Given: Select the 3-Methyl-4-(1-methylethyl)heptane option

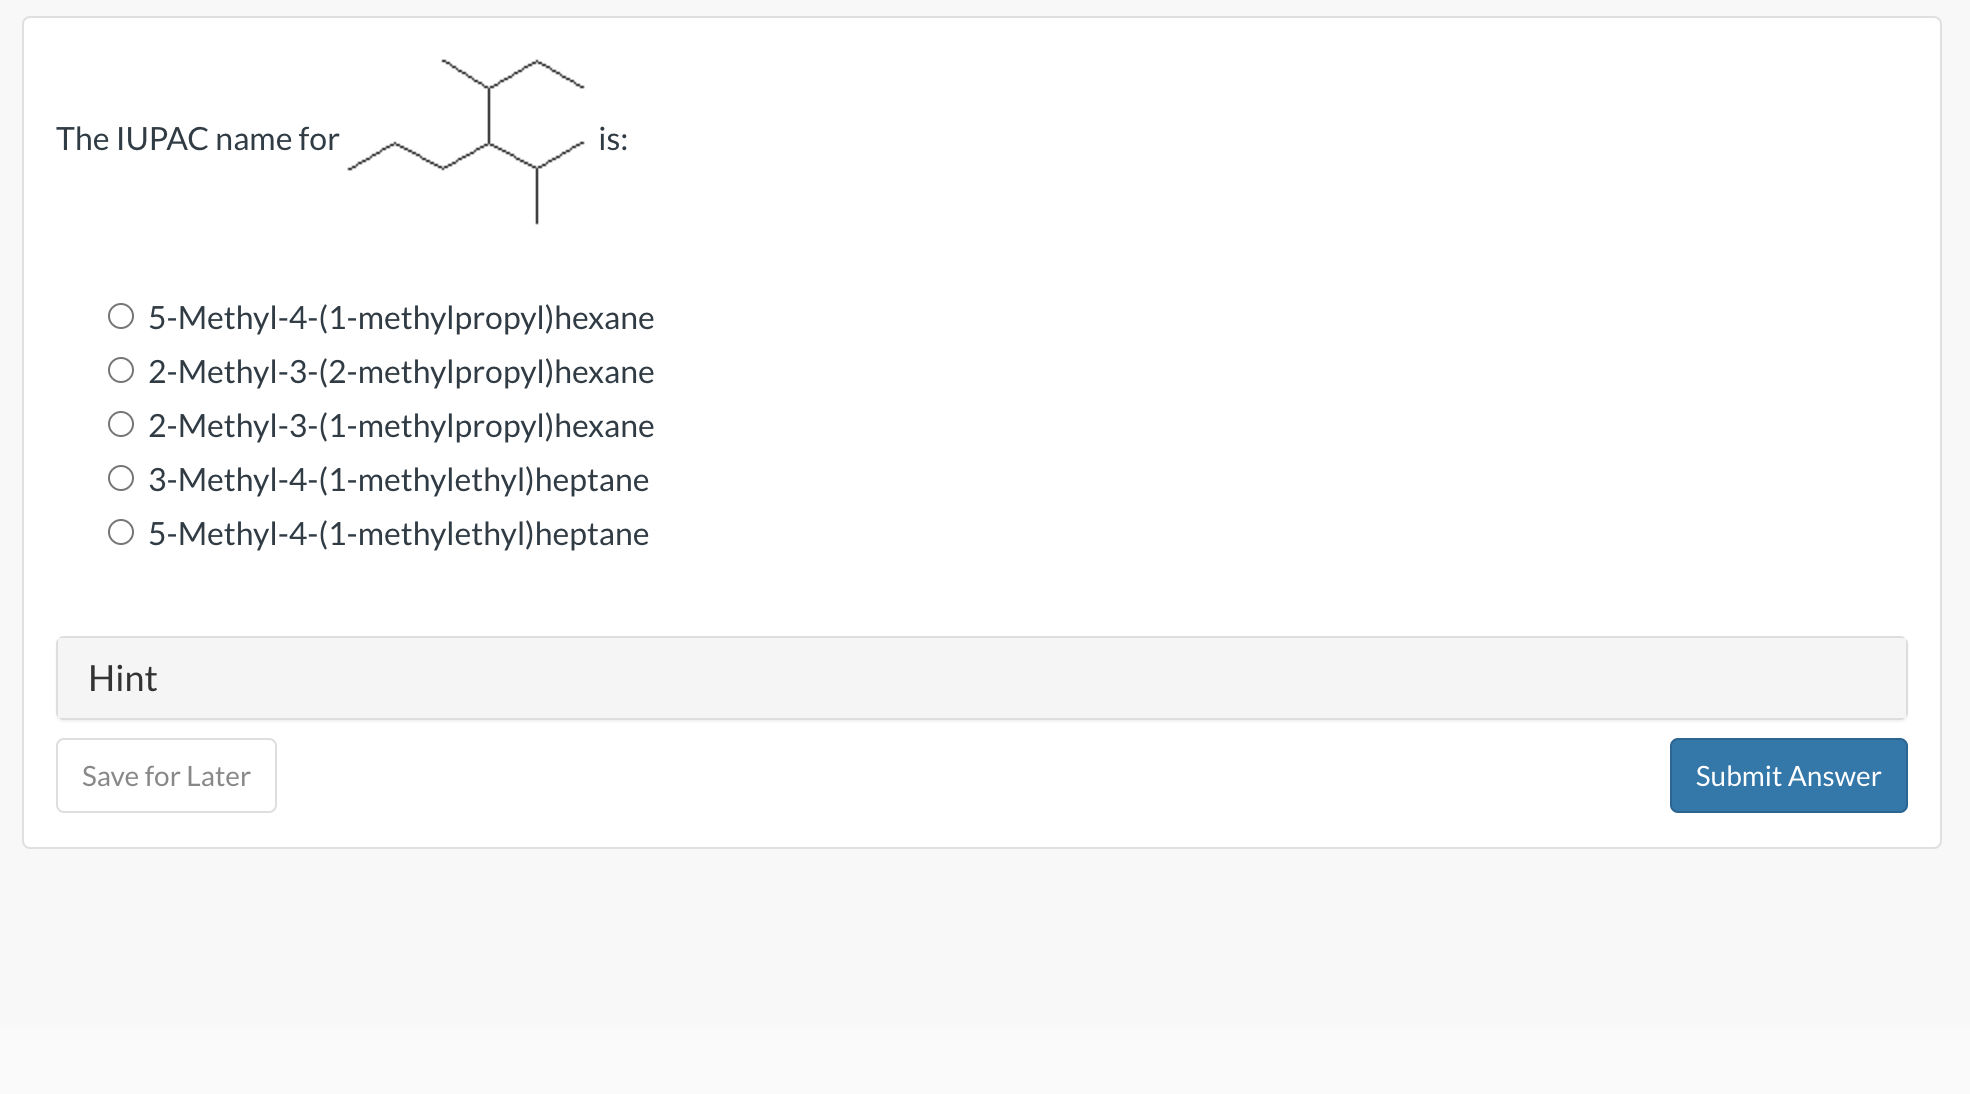Looking at the screenshot, I should [x=121, y=477].
